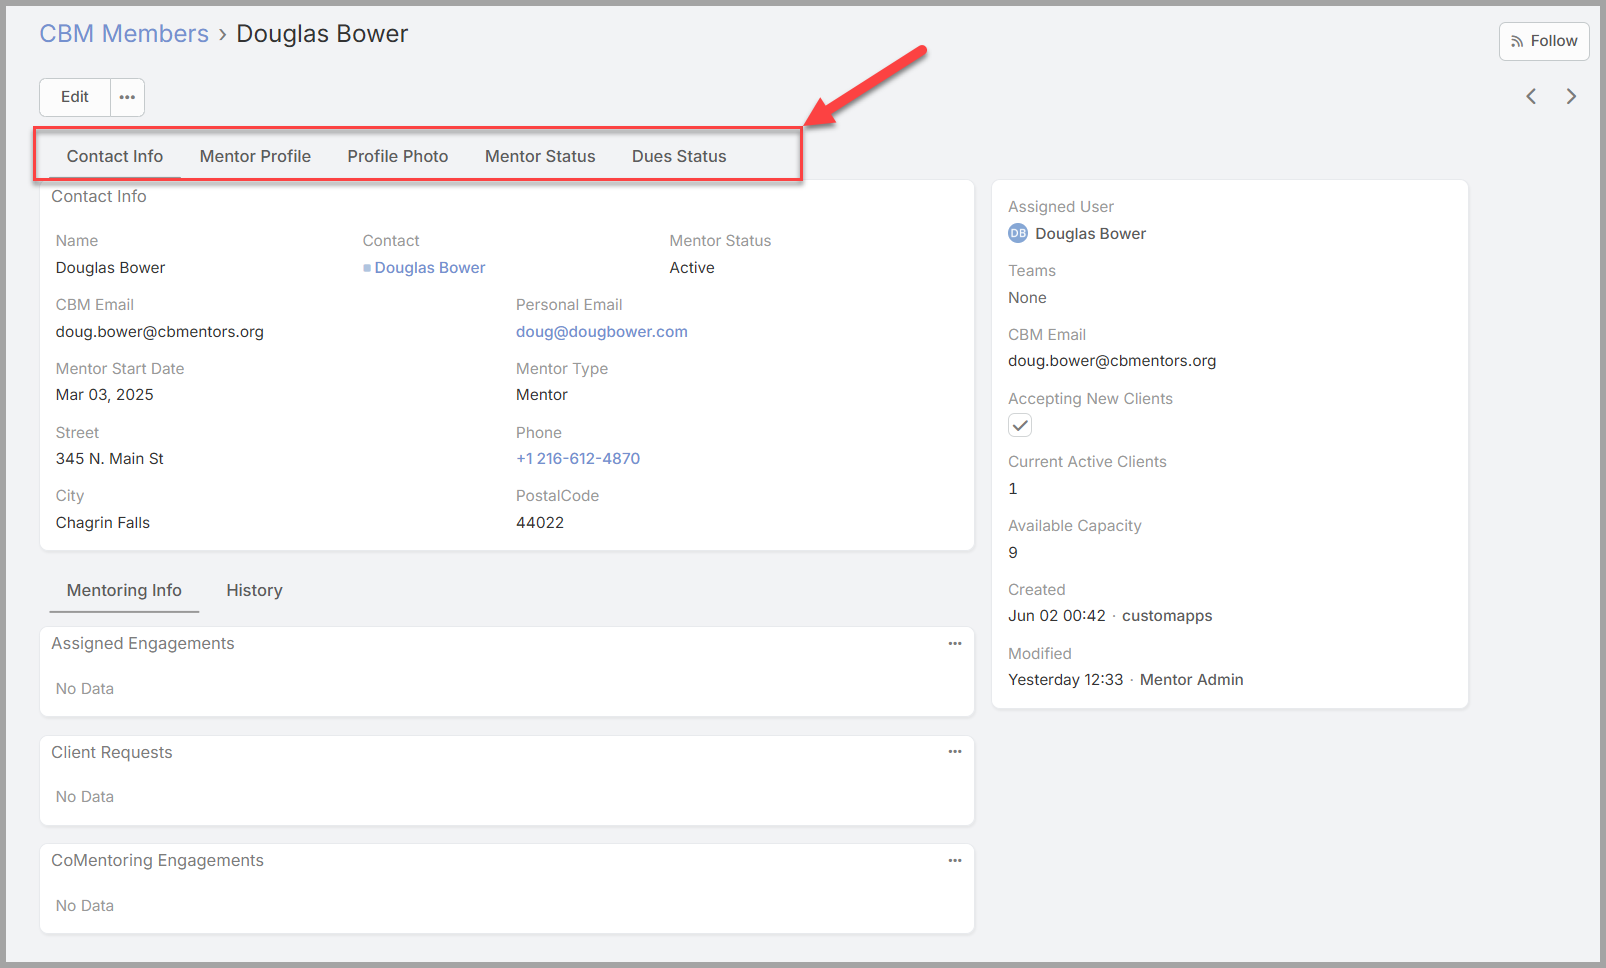Select the postal code 44022
This screenshot has height=968, width=1606.
(x=540, y=522)
